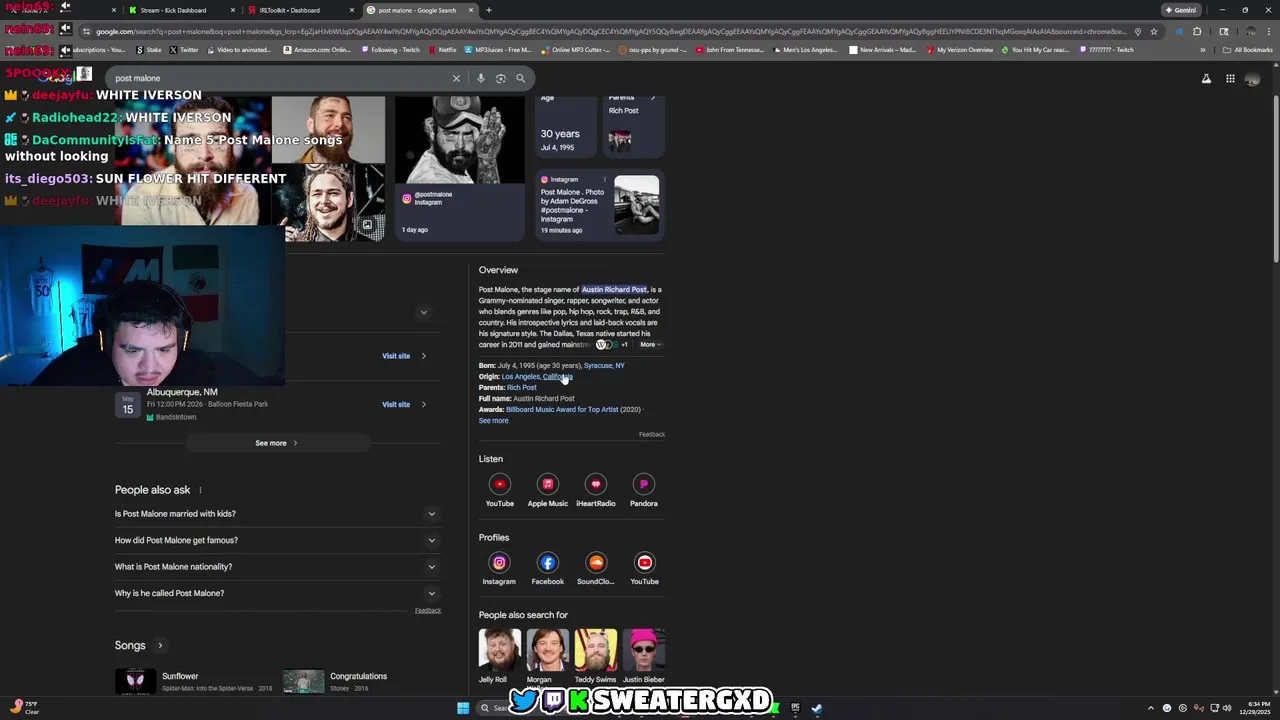Open the @postmalone Instagram image card
This screenshot has height=720, width=1280.
coord(459,168)
